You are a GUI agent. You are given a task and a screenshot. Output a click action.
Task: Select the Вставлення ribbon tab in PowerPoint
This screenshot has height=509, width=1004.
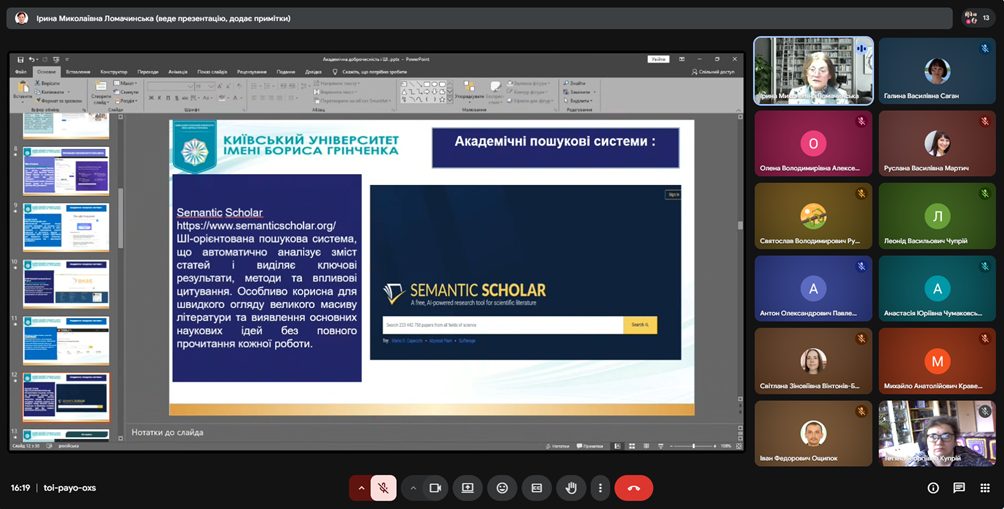(78, 72)
